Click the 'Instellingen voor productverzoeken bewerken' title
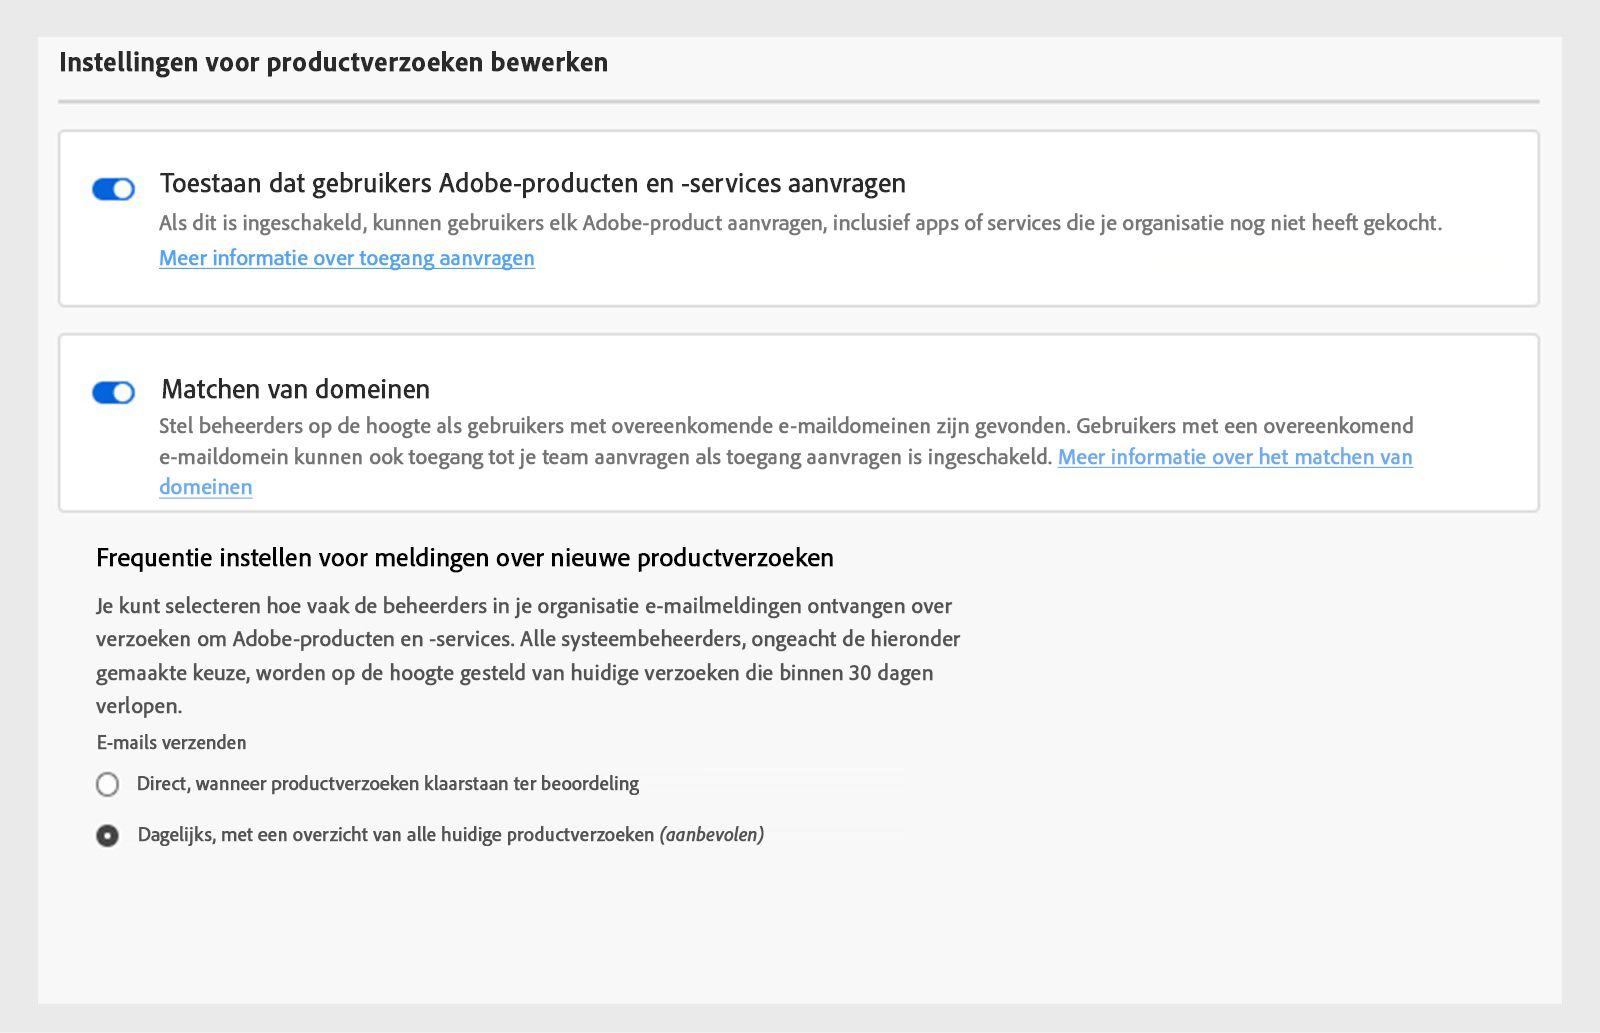This screenshot has width=1600, height=1033. [334, 62]
